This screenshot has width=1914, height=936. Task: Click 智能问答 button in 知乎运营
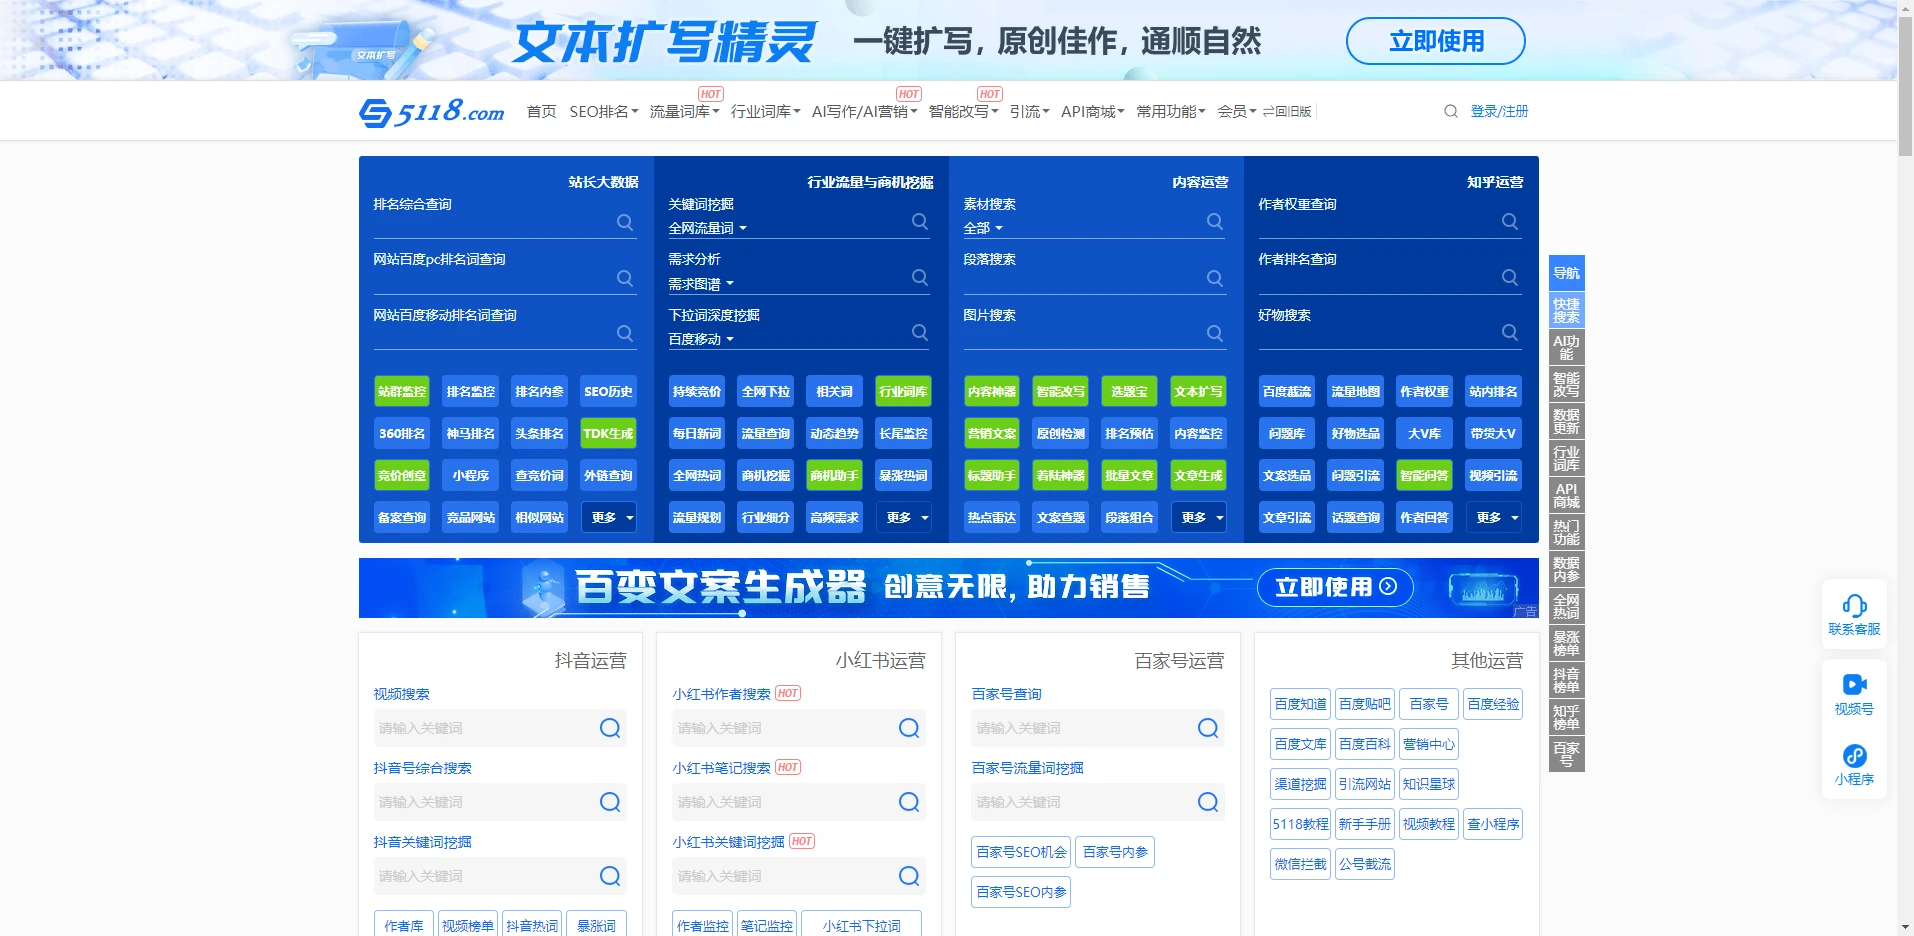click(1424, 475)
